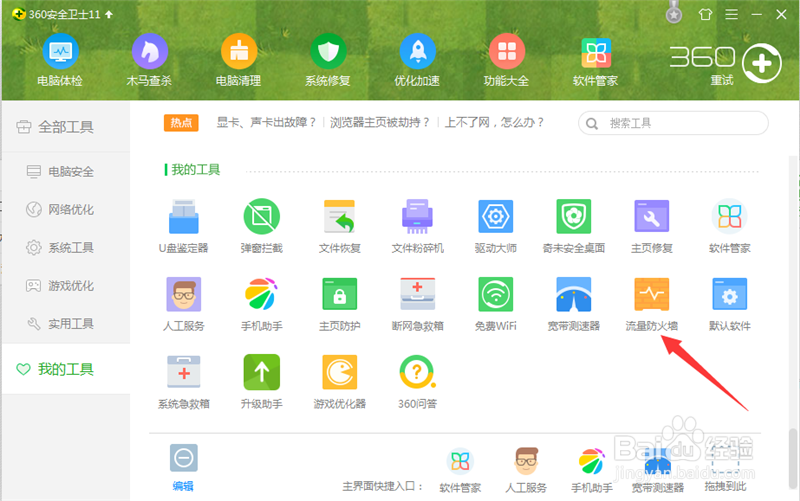
Task: Open 宽带测速器 shortcut in bottom bar
Action: 658,471
